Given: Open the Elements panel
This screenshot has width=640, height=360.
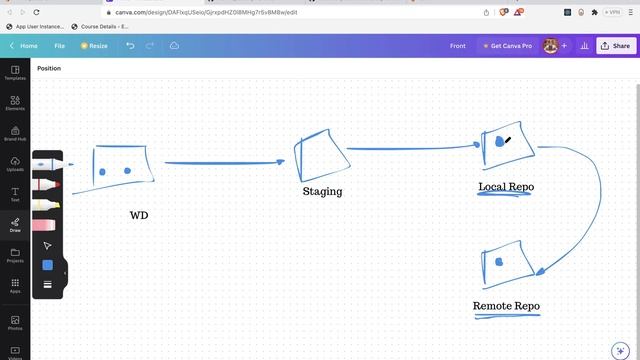Looking at the screenshot, I should pos(15,103).
